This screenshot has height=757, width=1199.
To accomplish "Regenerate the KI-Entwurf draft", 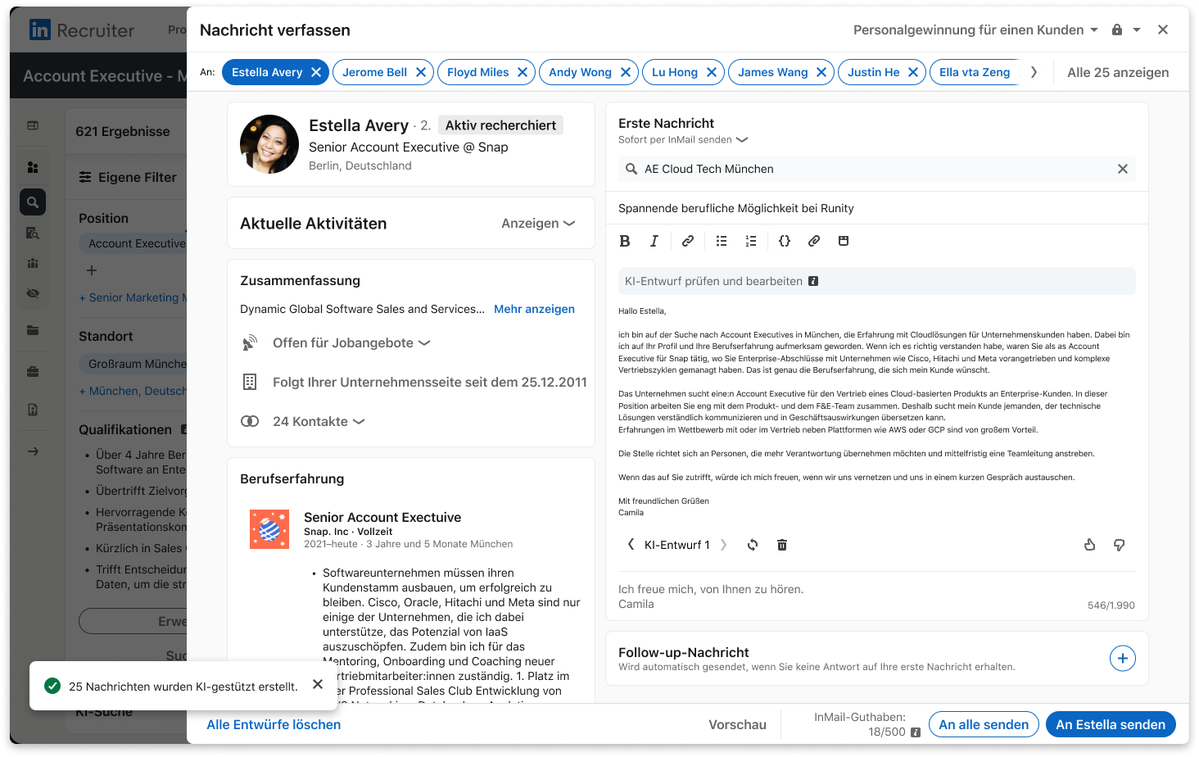I will point(752,545).
